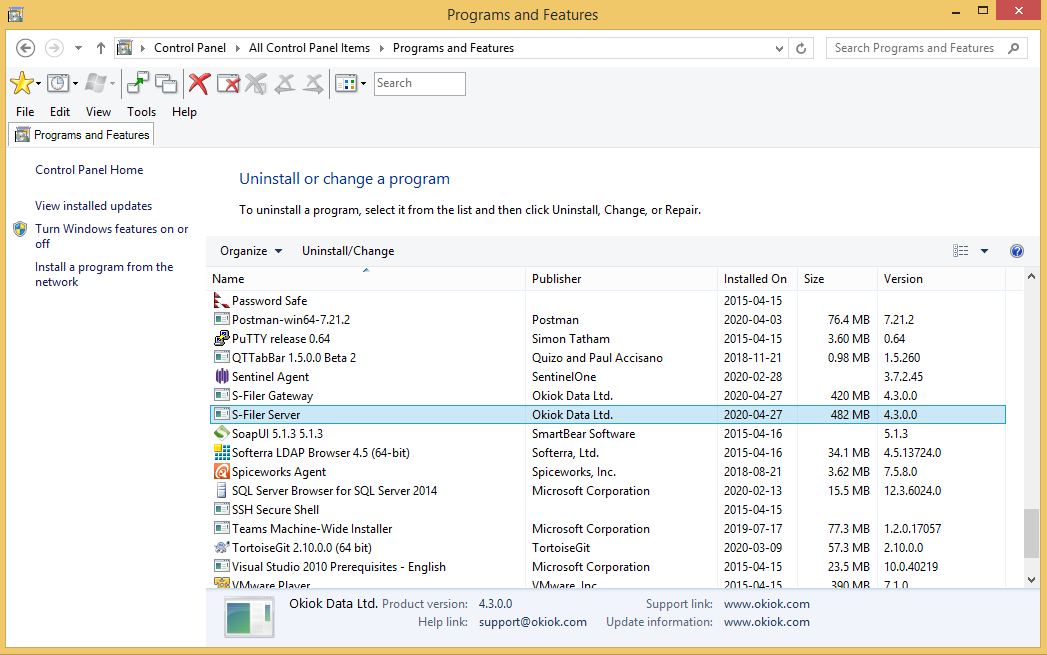Click the large red X close tab icon
This screenshot has height=655, width=1047.
(x=199, y=83)
